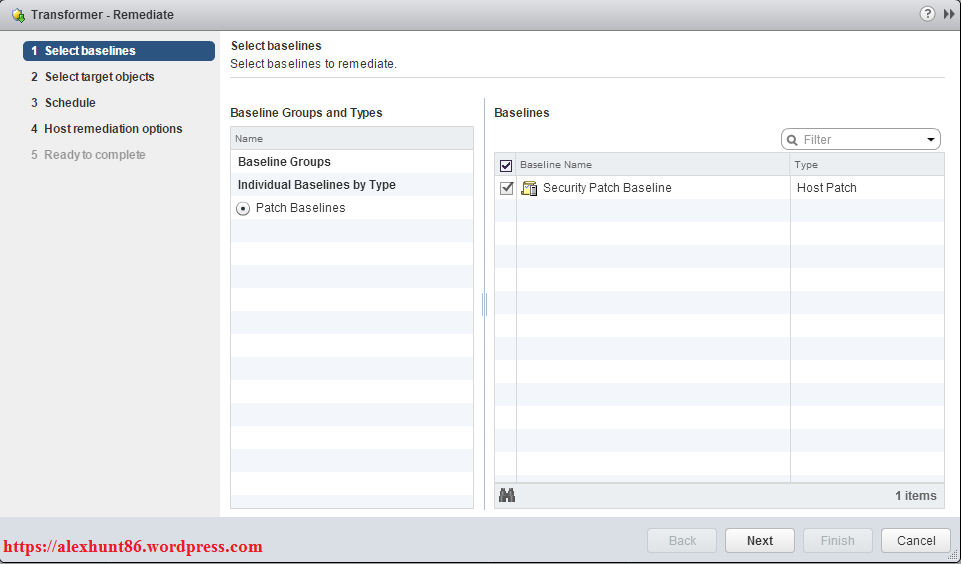
Task: Click the binoculars find icon
Action: point(507,495)
